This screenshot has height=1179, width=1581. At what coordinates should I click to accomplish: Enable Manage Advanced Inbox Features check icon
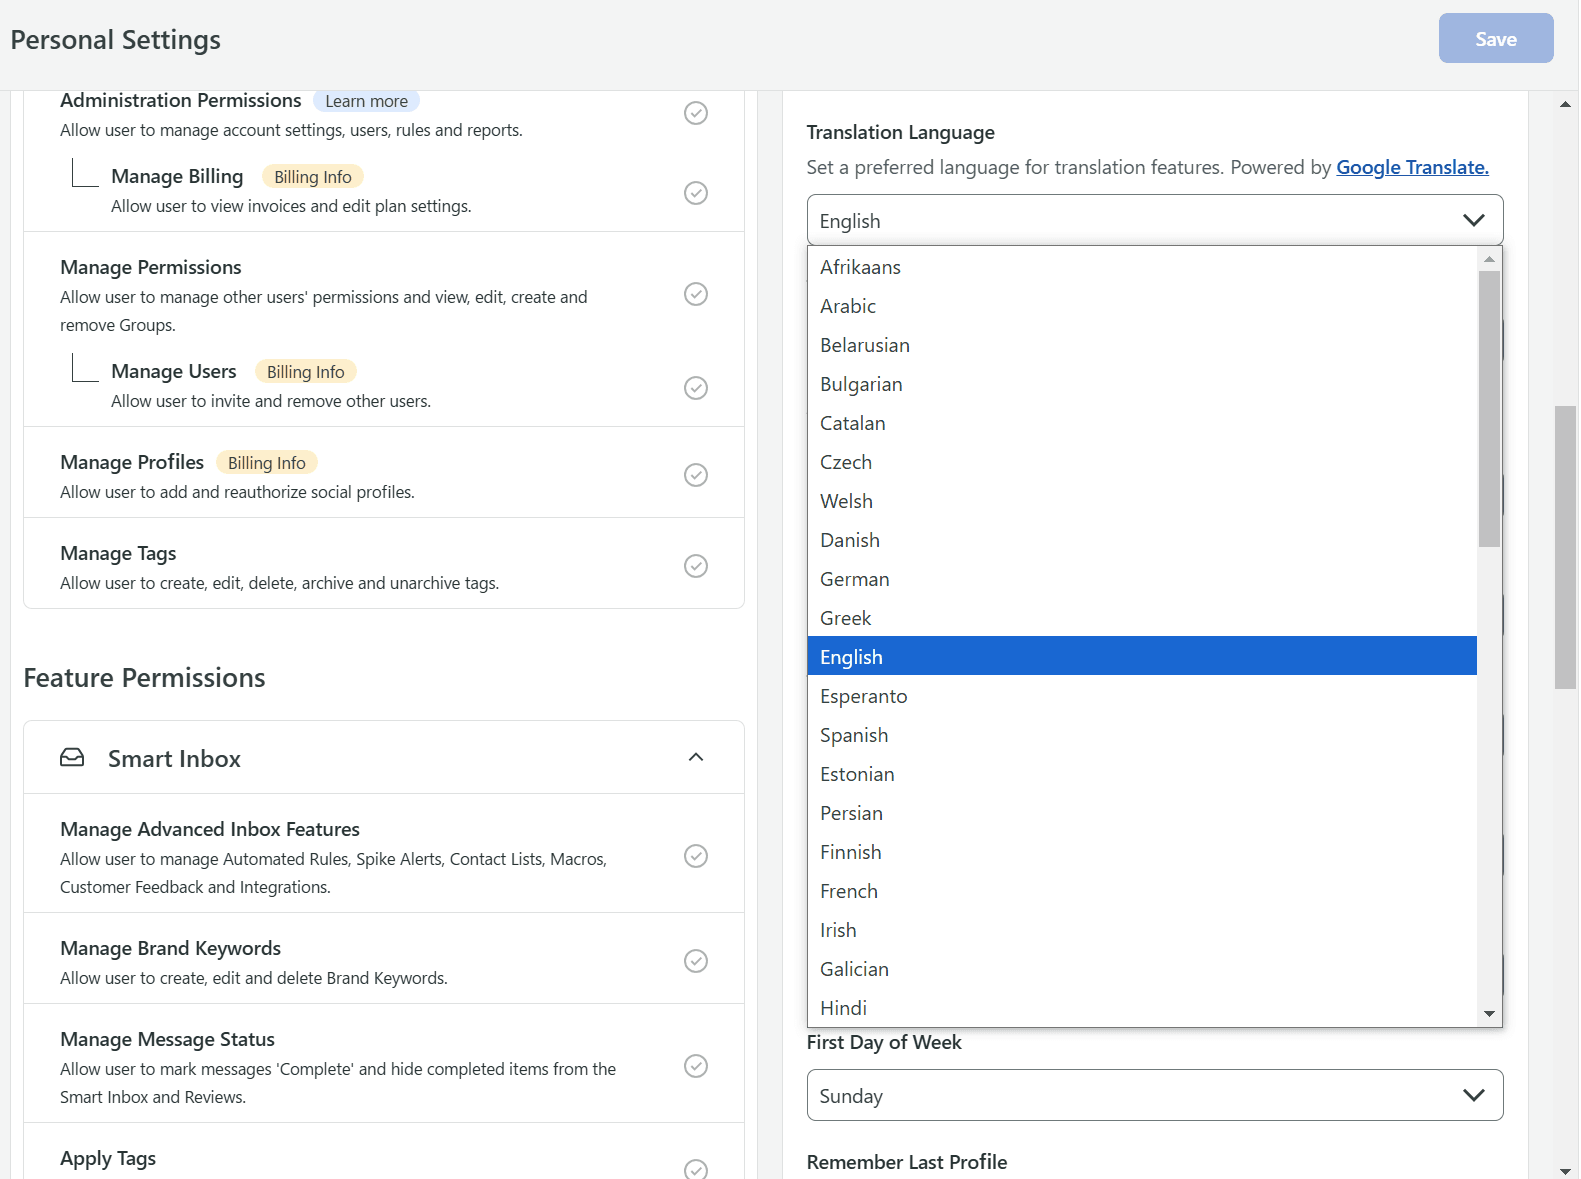tap(696, 856)
